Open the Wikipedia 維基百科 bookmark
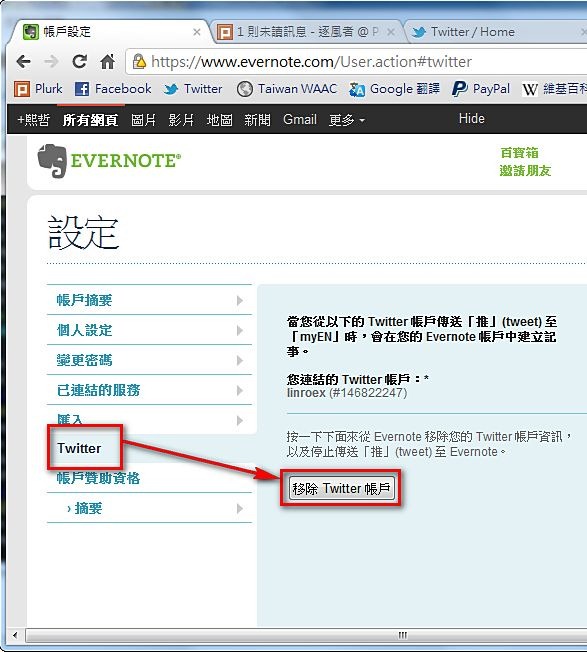Viewport: 587px width, 652px height. click(554, 89)
